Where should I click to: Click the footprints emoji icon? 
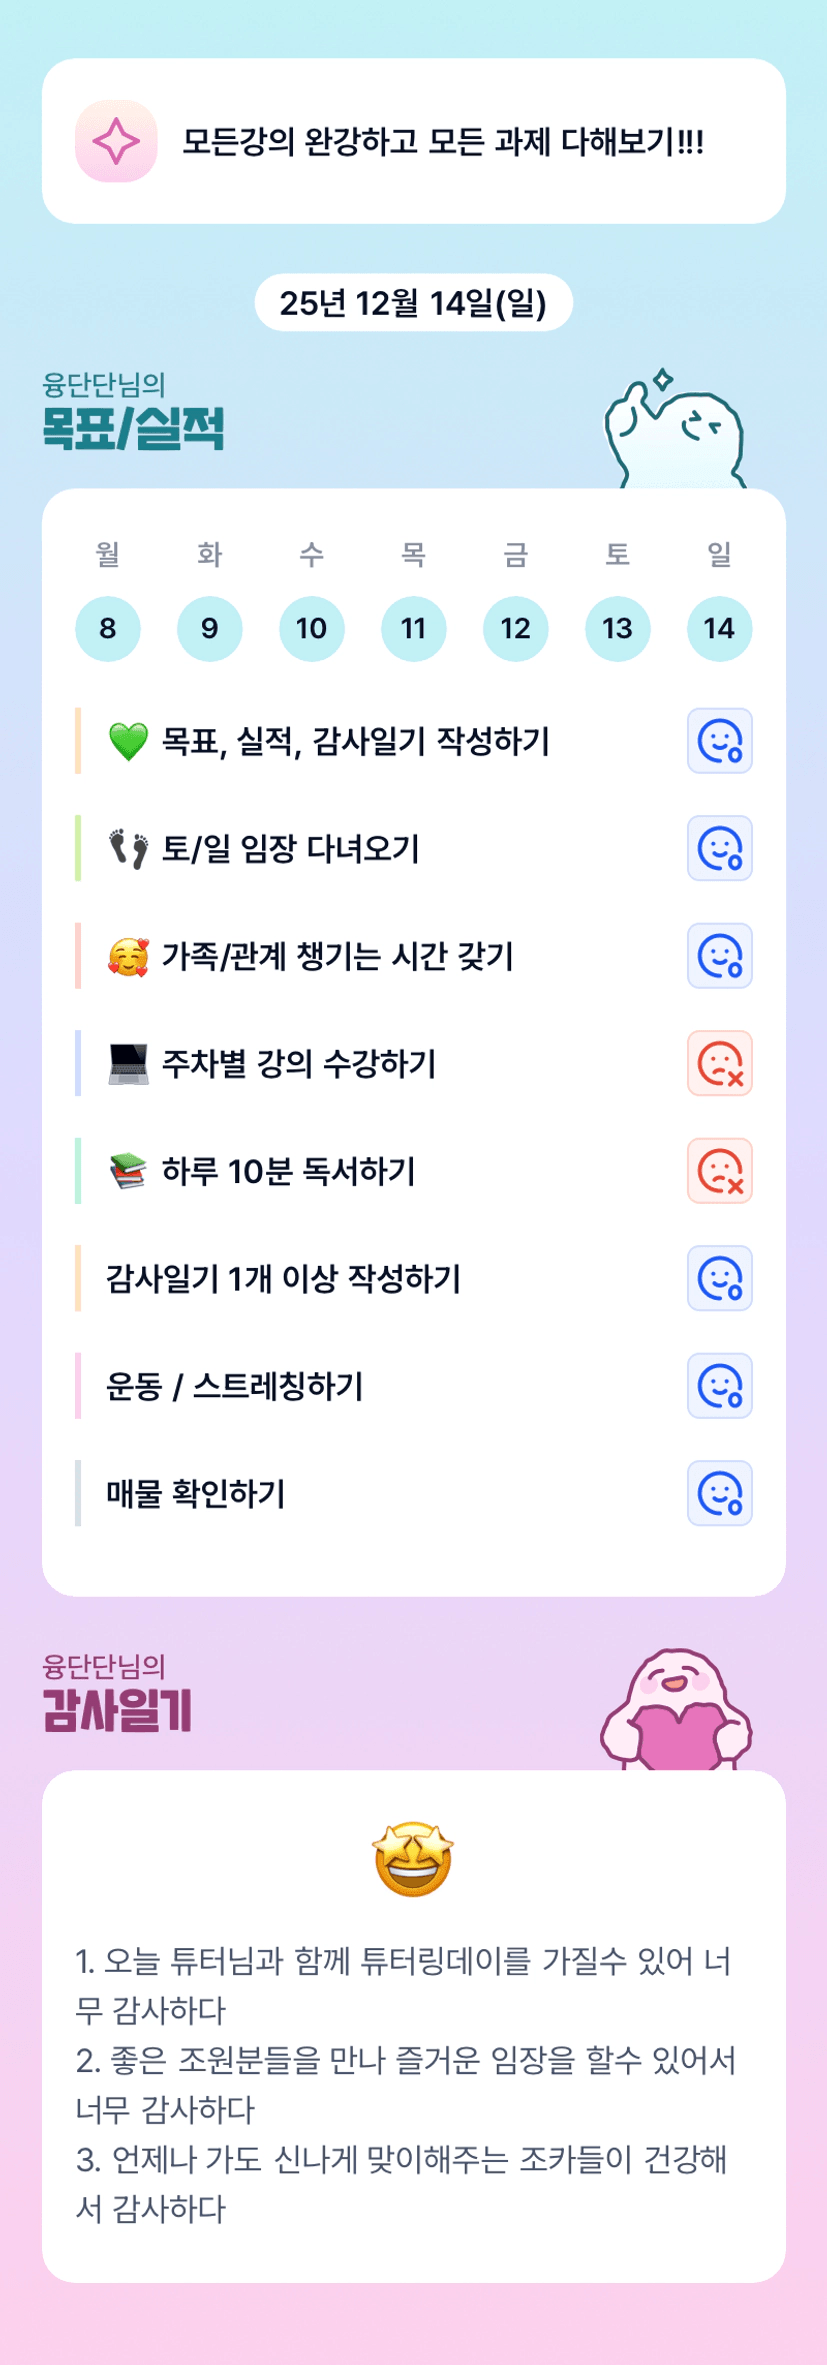(x=128, y=849)
